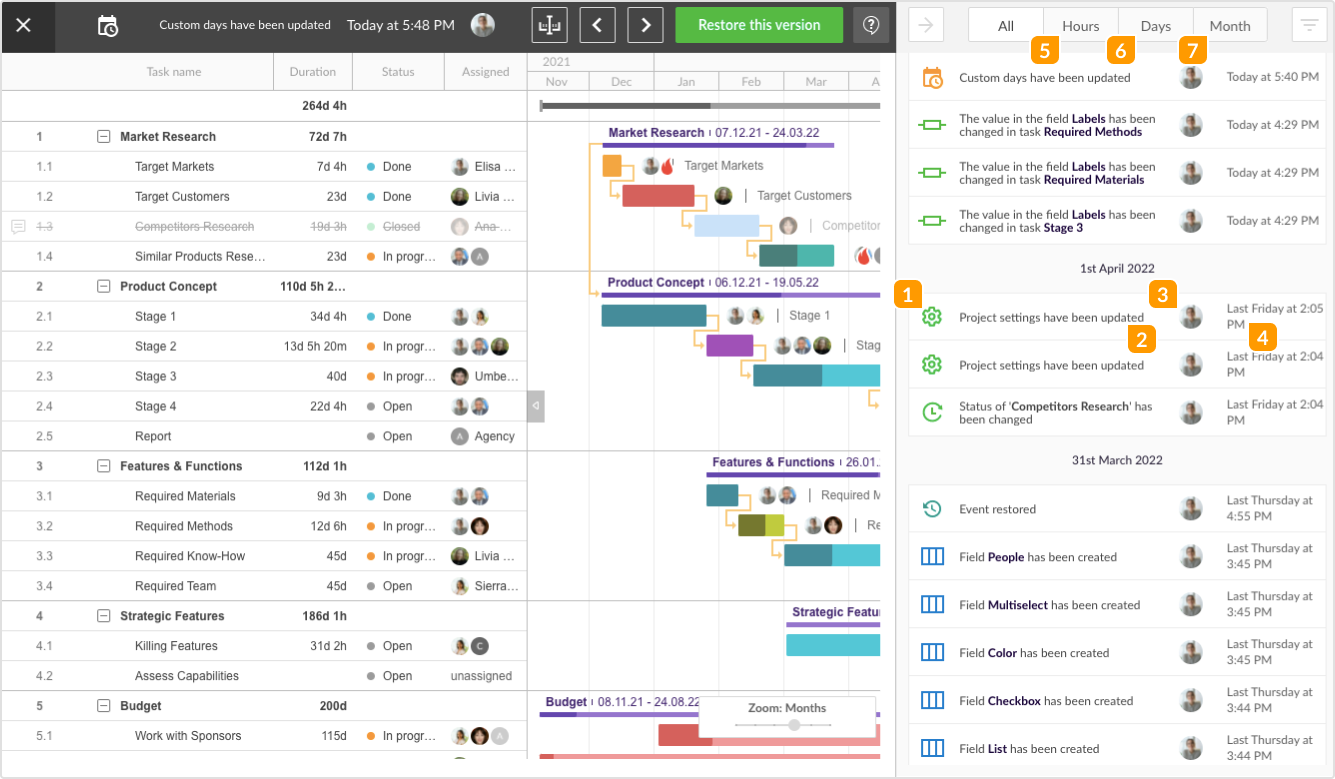The height and width of the screenshot is (779, 1335).
Task: Adjust the Zoom: Months slider handle
Action: [794, 725]
